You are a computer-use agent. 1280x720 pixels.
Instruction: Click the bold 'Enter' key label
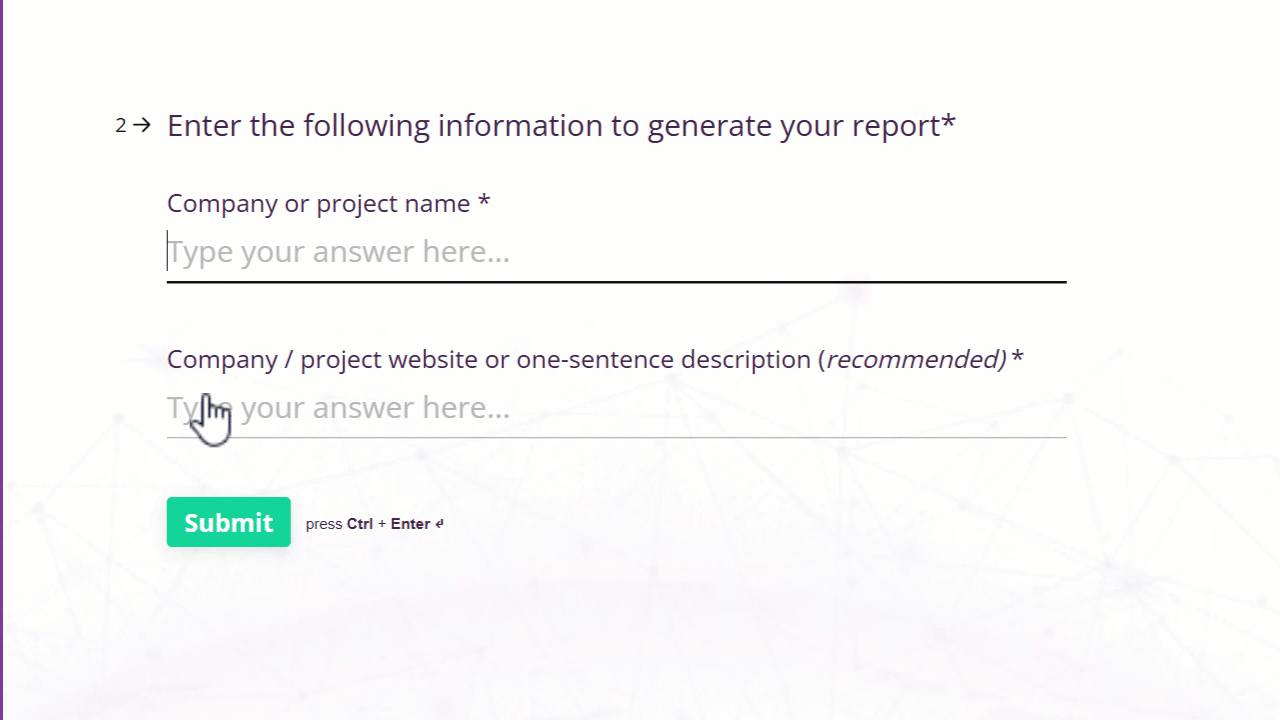410,524
